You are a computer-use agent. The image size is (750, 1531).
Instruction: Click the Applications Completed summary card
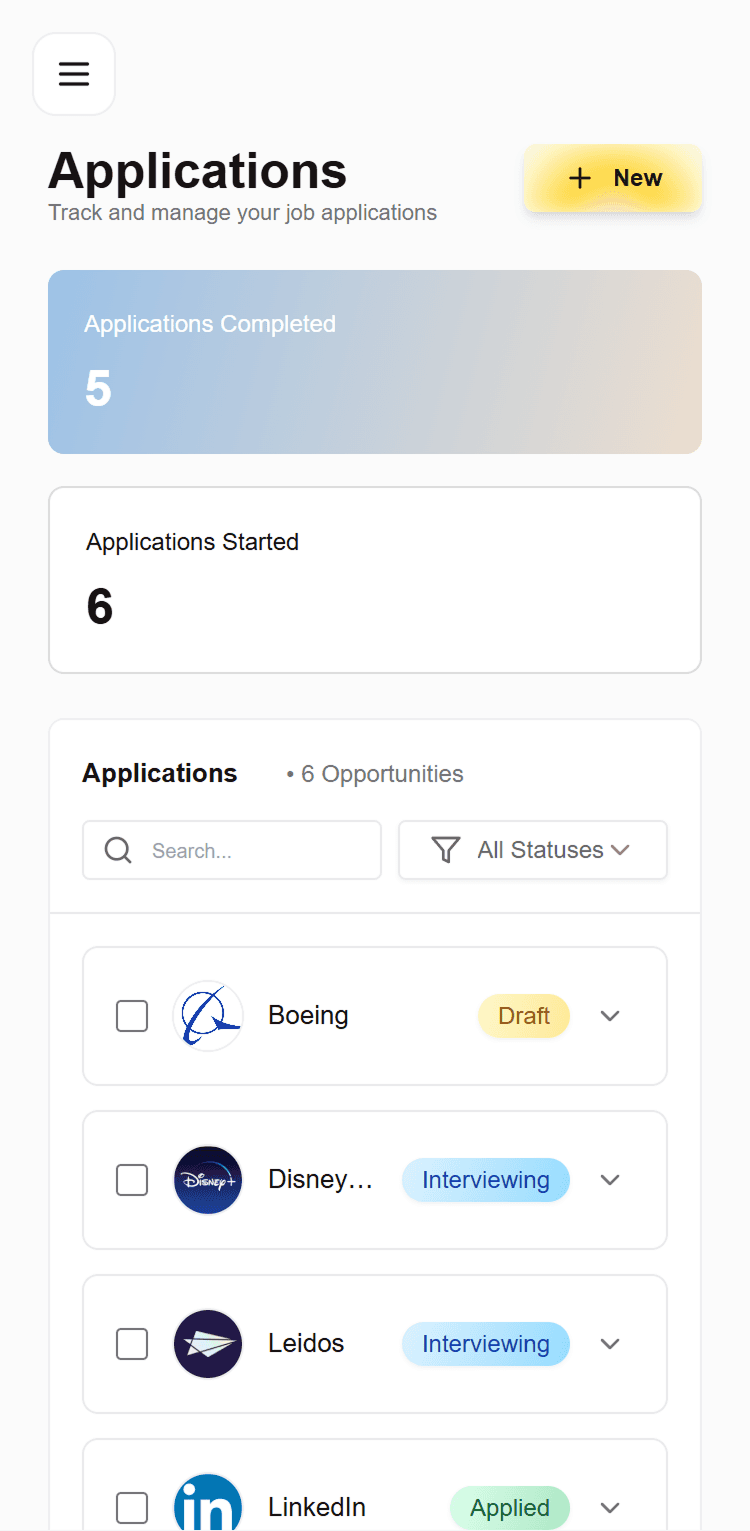(375, 361)
